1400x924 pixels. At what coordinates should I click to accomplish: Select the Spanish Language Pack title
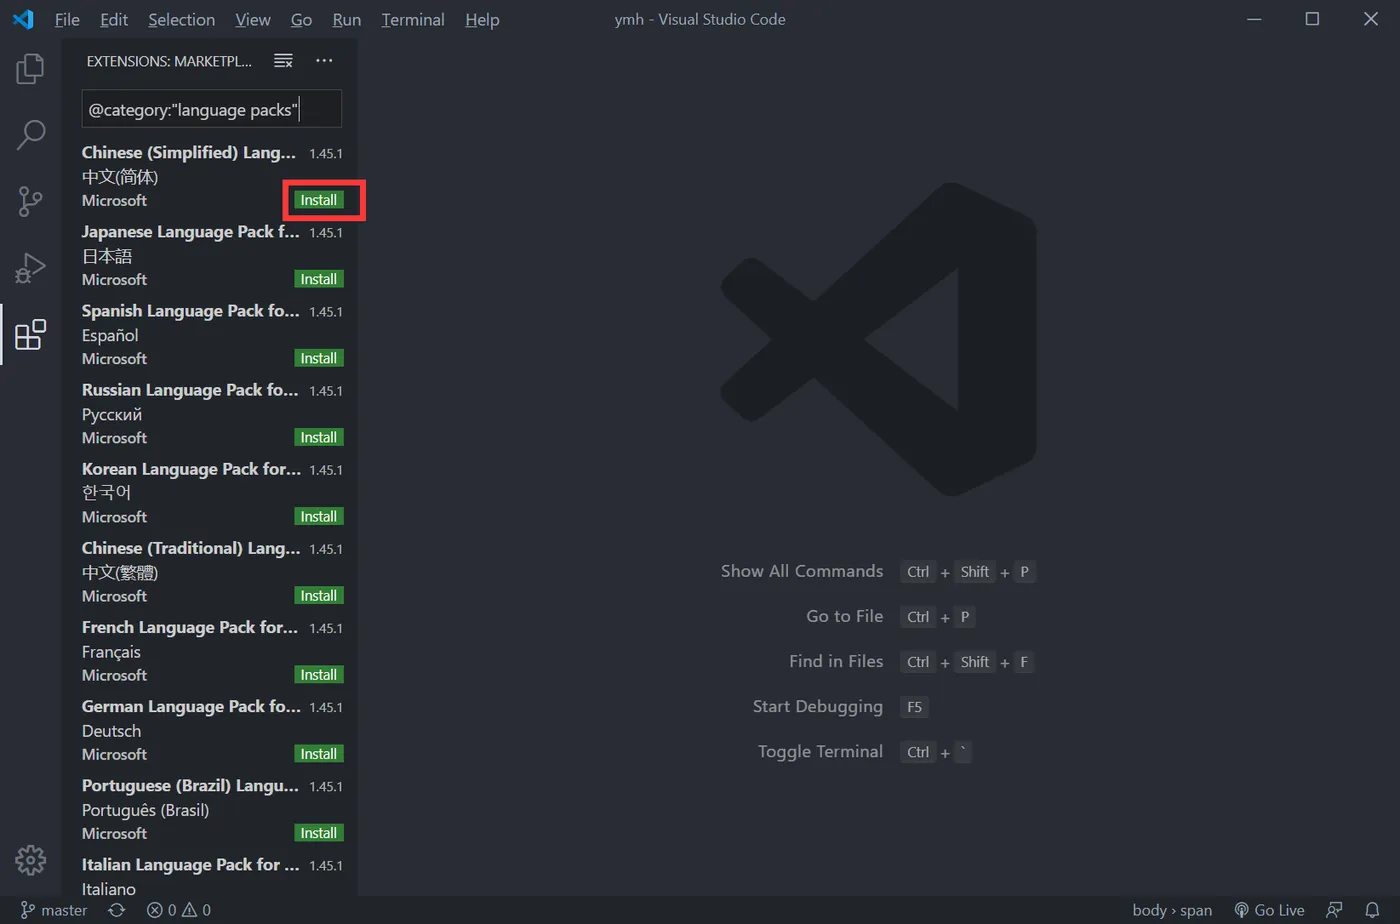tap(190, 310)
